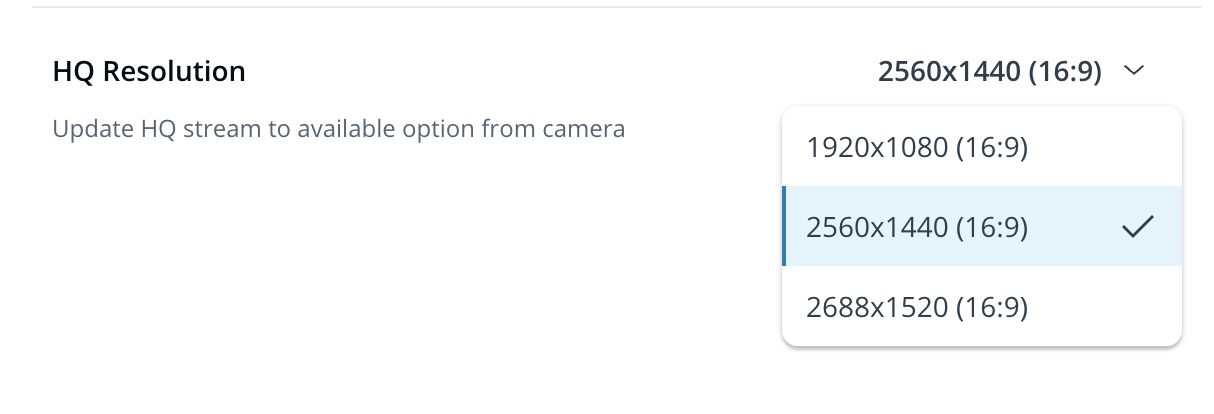Screen dimensions: 1214x414
Task: Click the Update HQ stream description text
Action: (x=338, y=129)
